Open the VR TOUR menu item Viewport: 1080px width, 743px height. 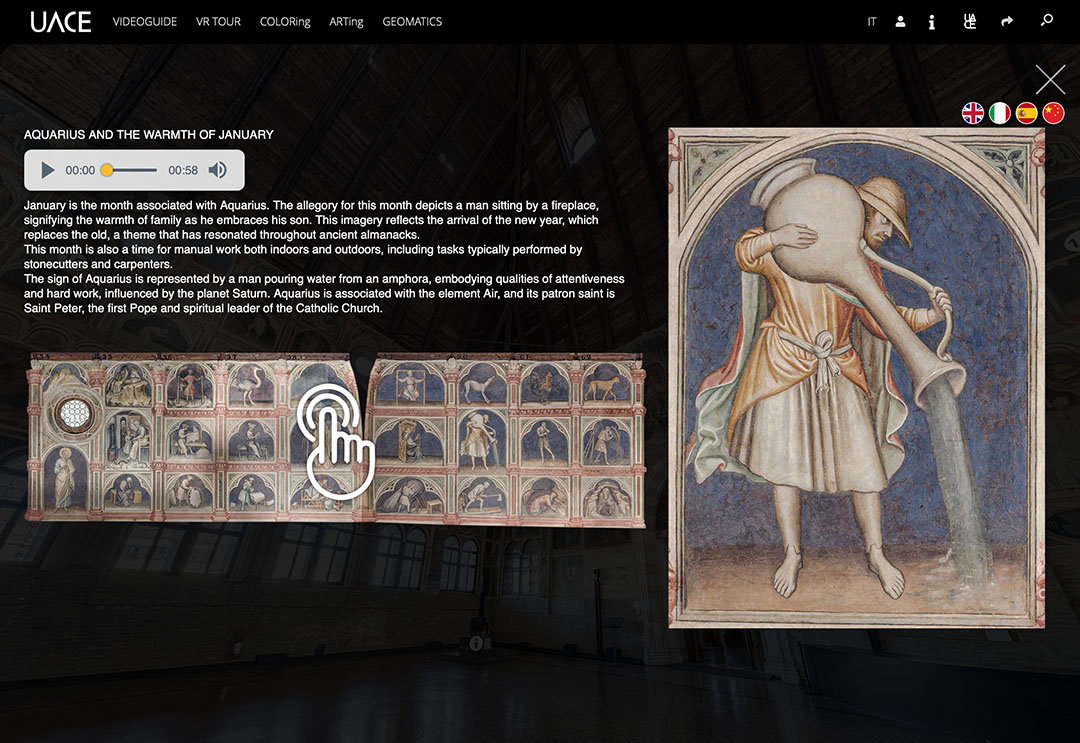(x=218, y=21)
